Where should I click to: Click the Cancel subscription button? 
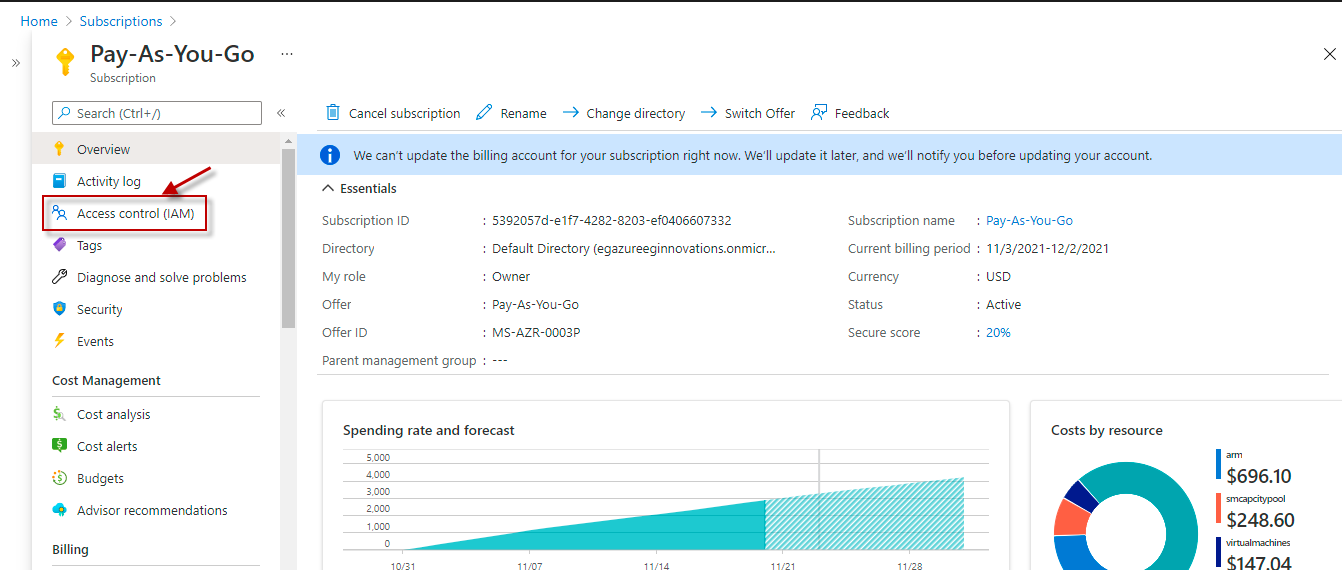pyautogui.click(x=393, y=113)
